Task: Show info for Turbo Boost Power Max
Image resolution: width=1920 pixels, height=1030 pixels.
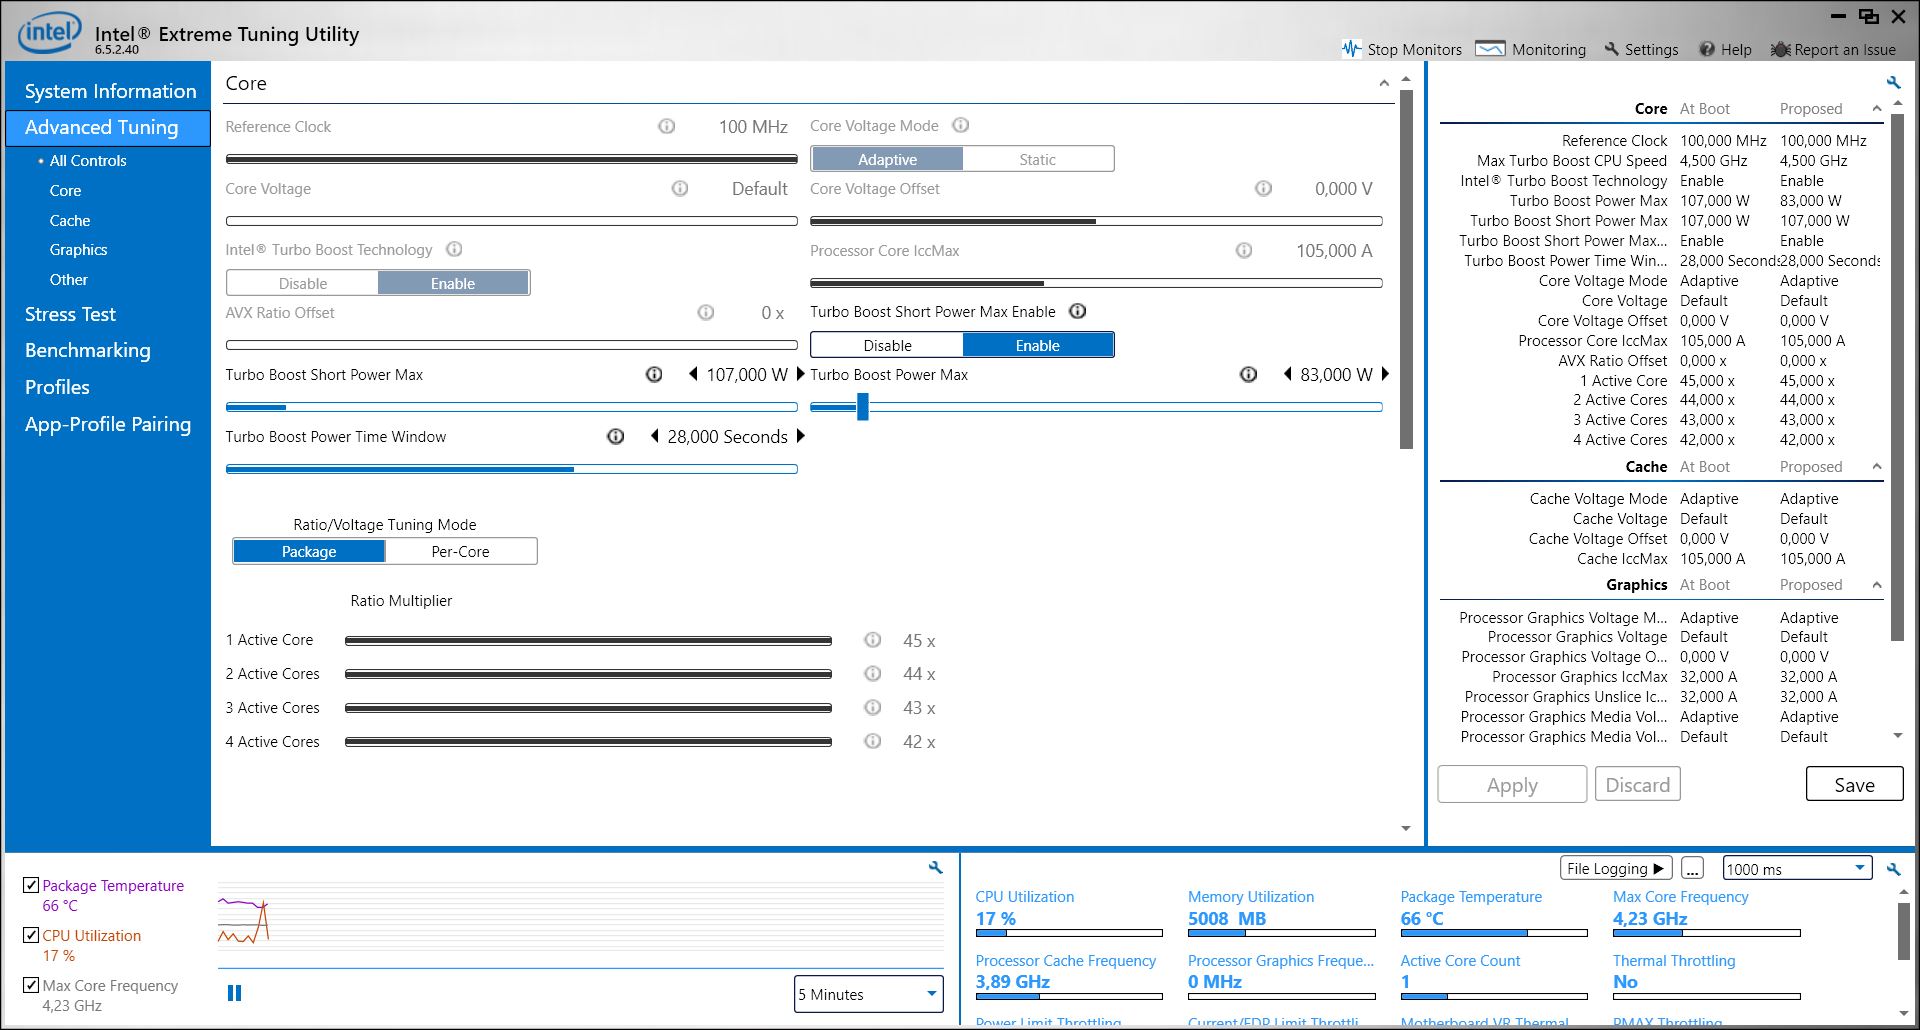Action: coord(1249,374)
